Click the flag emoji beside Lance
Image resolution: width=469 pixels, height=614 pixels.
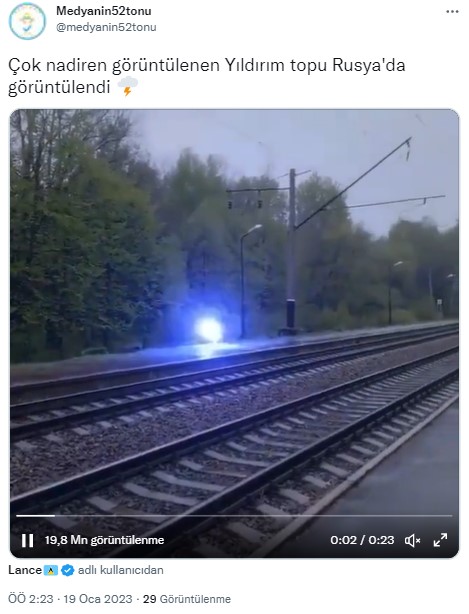(51, 571)
